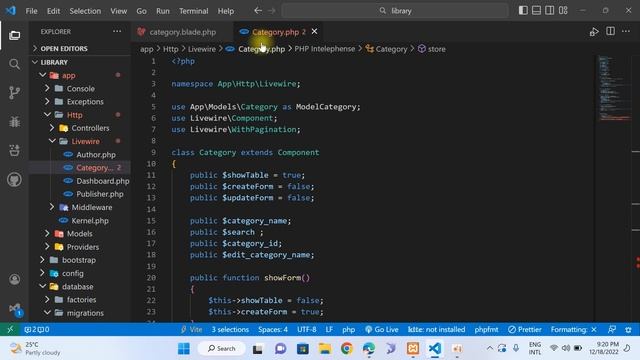
Task: Open XAMPP from the taskbar
Action: pyautogui.click(x=413, y=349)
